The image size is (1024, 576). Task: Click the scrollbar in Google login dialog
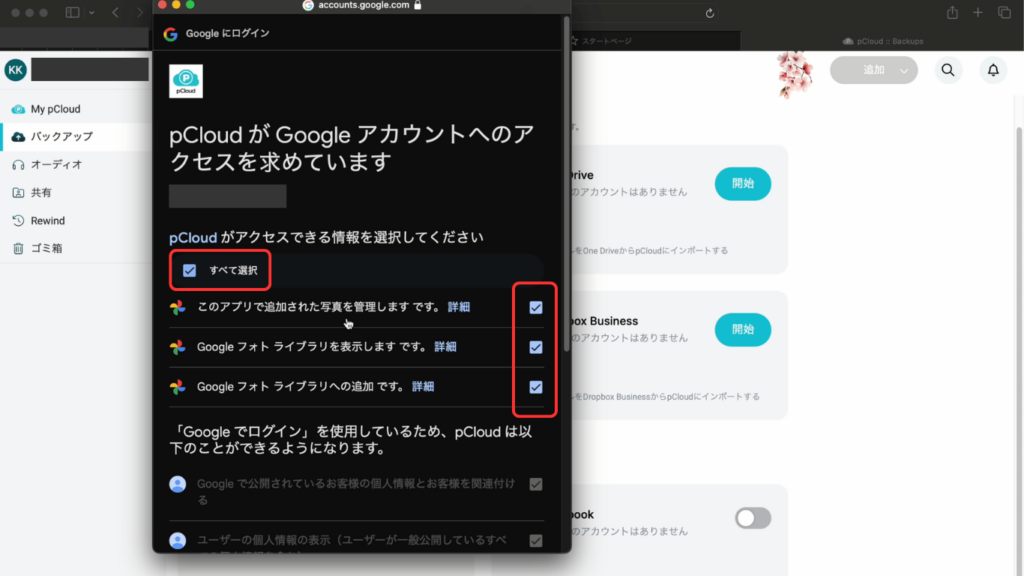pyautogui.click(x=566, y=183)
